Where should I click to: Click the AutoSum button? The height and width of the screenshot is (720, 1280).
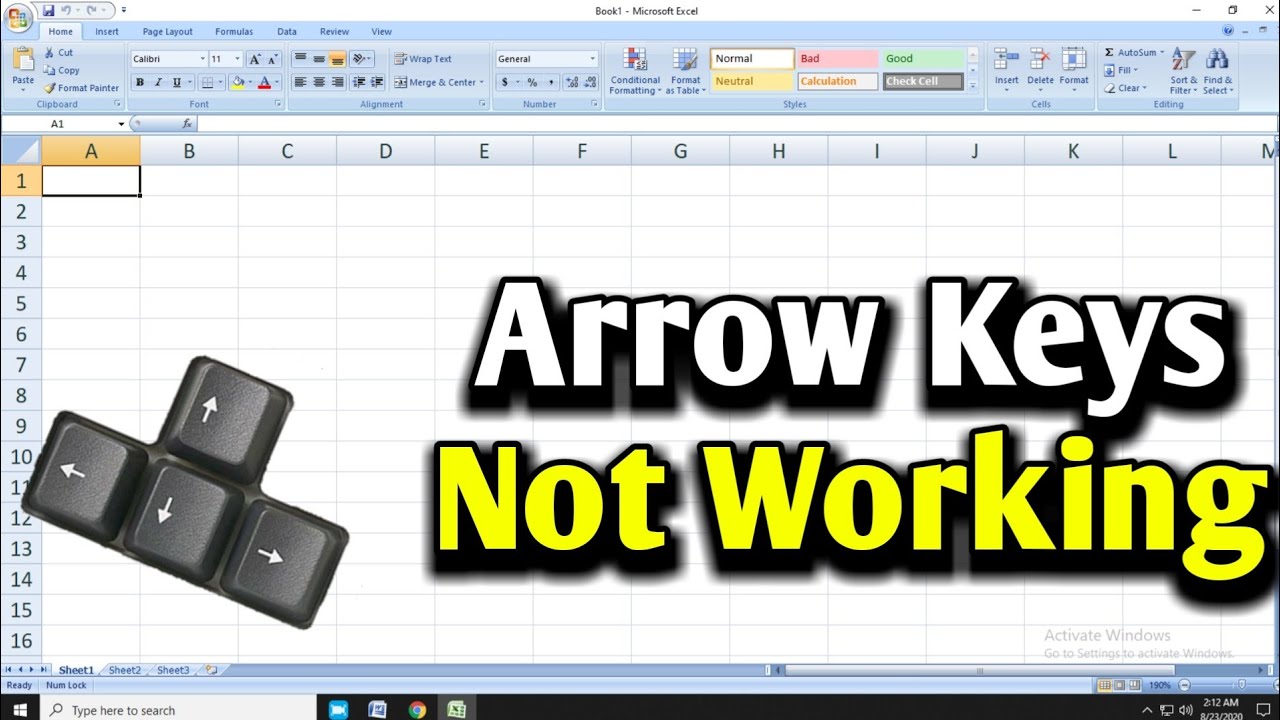point(1134,53)
